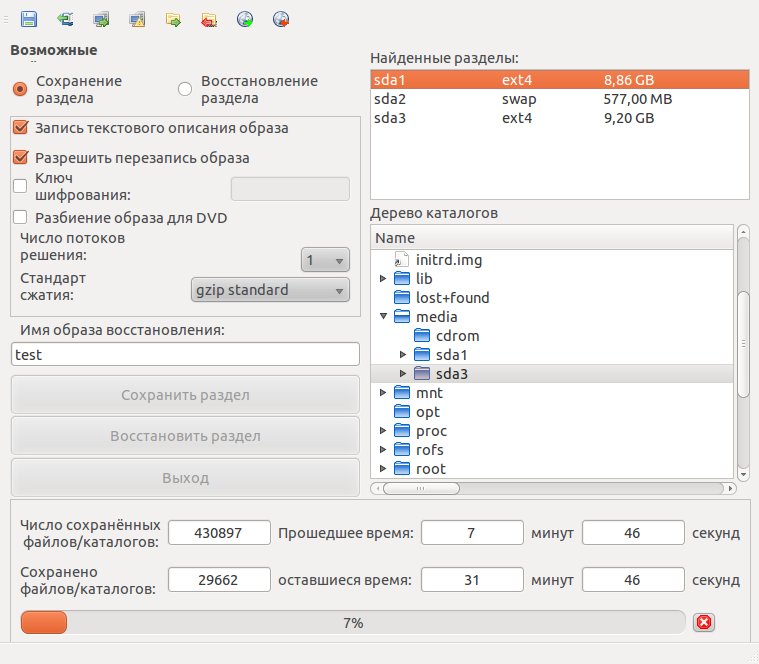The width and height of the screenshot is (759, 664).
Task: Cancel the backup with the red X icon
Action: pos(704,622)
